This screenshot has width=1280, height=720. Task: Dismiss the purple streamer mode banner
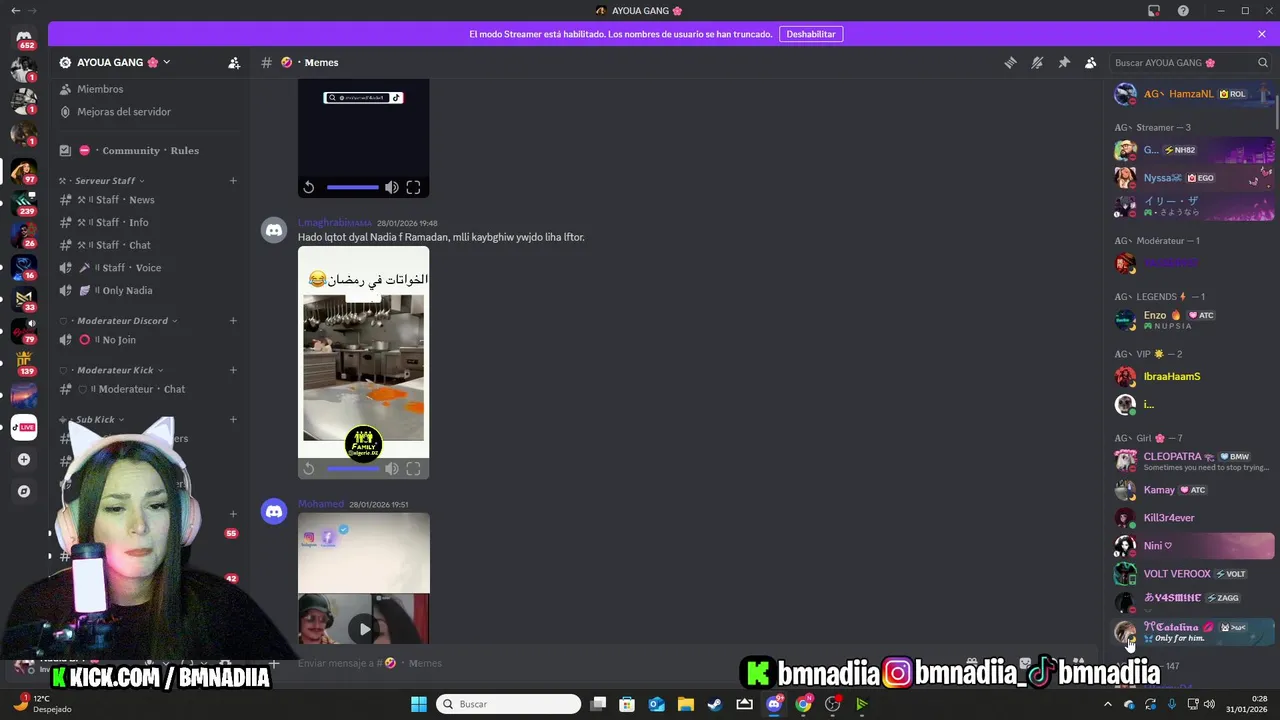[1262, 34]
